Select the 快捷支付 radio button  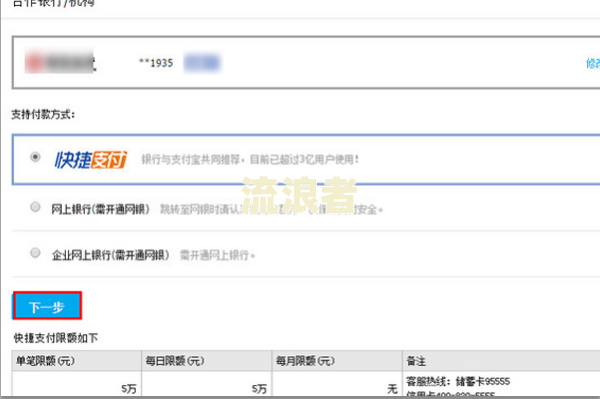click(x=35, y=157)
